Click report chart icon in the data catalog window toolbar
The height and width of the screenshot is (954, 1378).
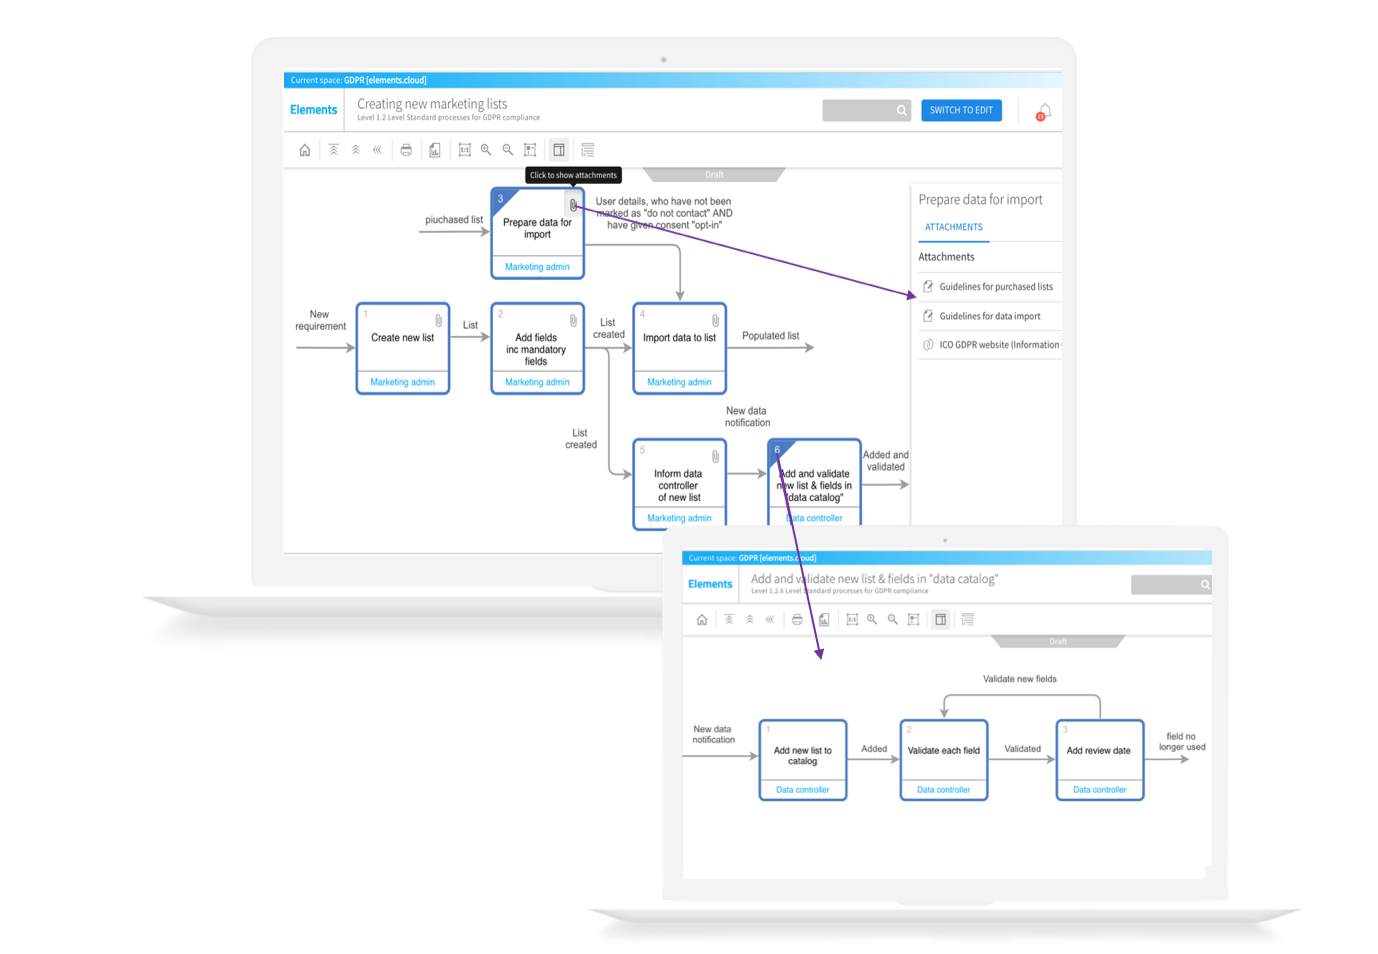click(824, 620)
